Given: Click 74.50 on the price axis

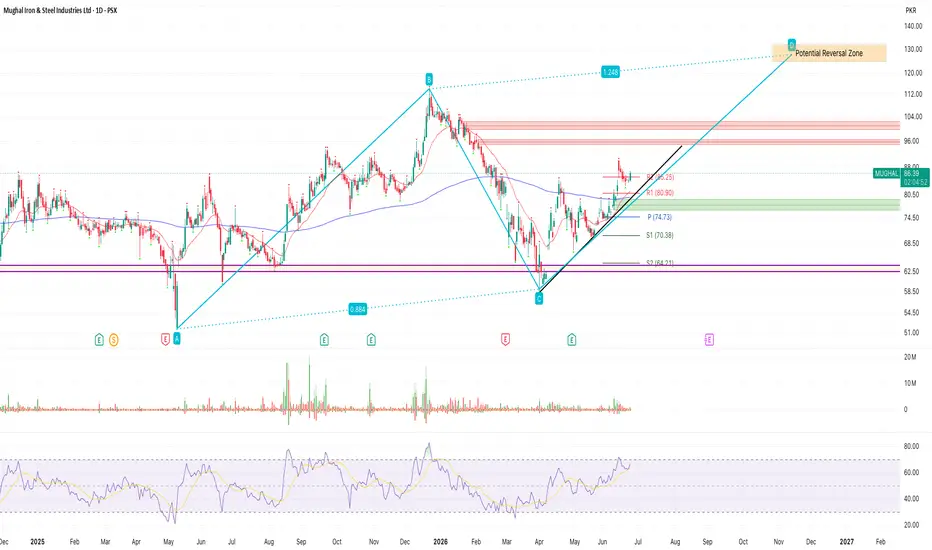Looking at the screenshot, I should (x=911, y=218).
